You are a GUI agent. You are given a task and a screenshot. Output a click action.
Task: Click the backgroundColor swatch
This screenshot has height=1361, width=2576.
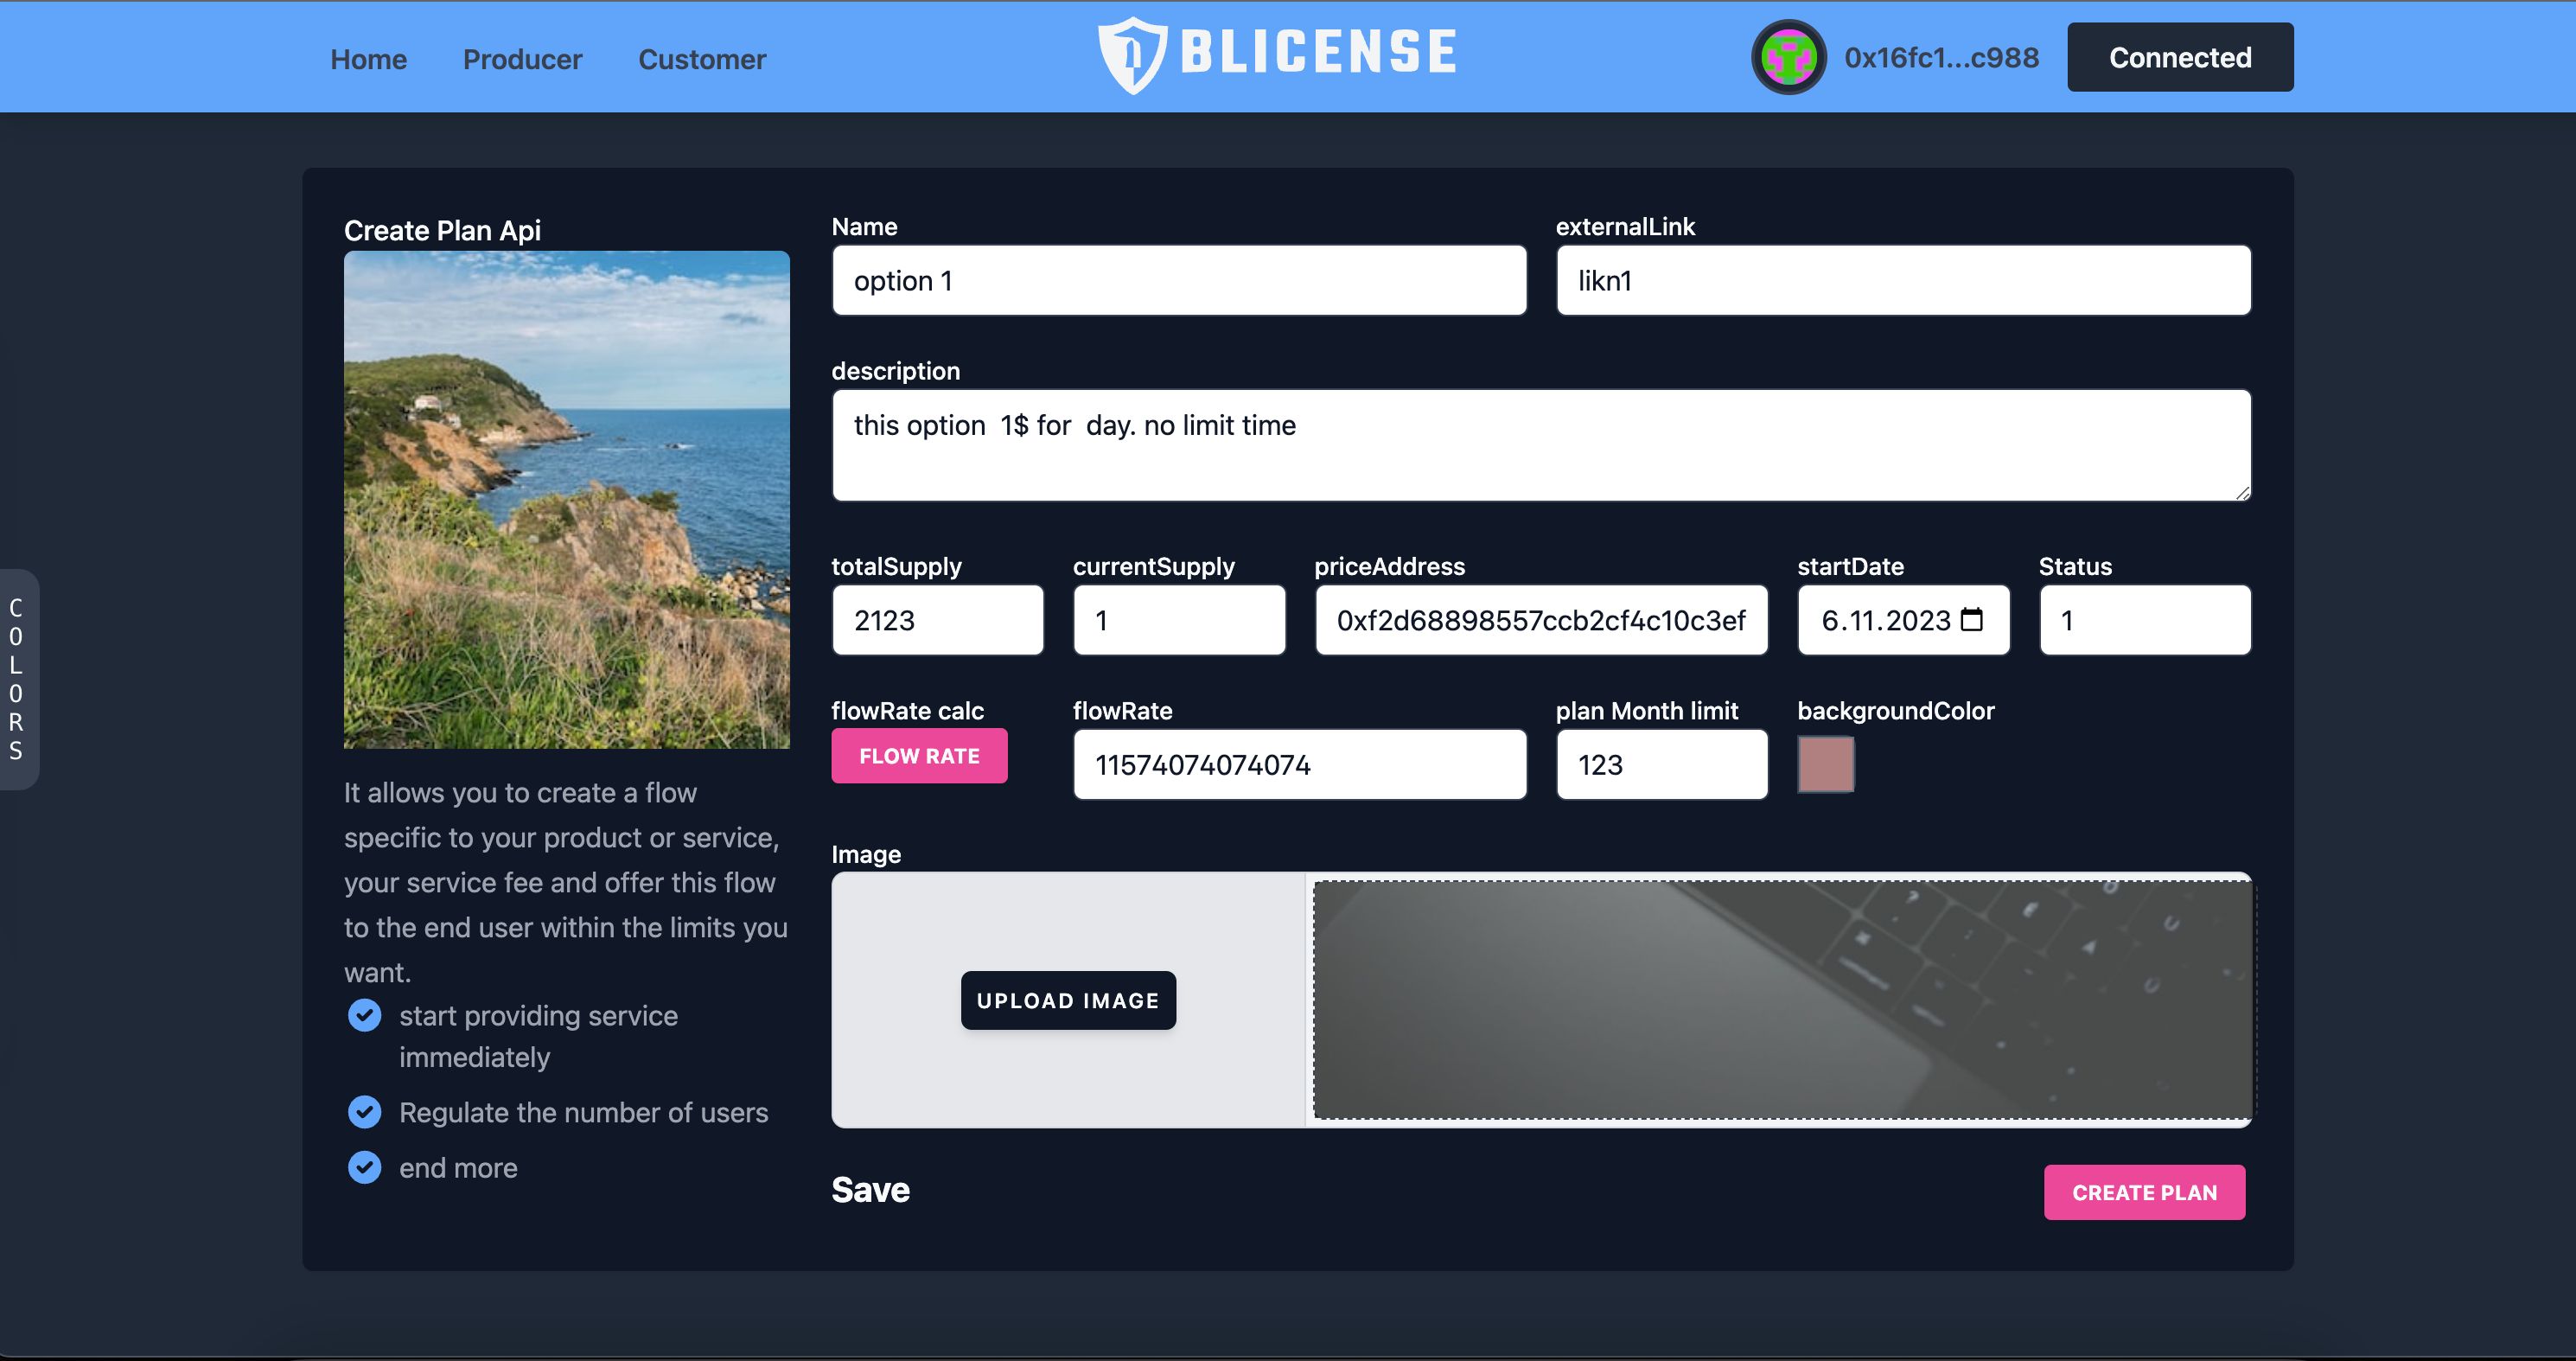(1827, 764)
